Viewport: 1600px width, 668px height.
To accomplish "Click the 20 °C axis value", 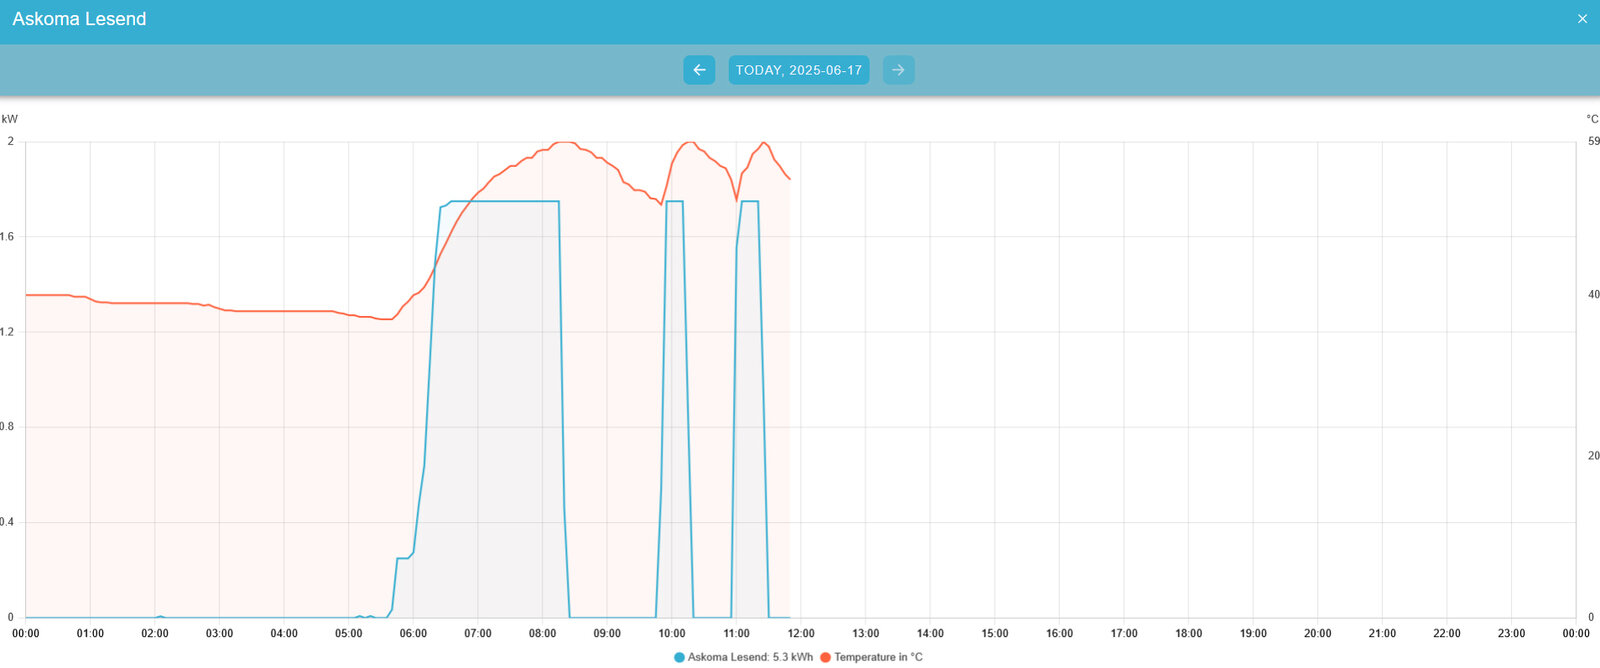I will point(1594,456).
